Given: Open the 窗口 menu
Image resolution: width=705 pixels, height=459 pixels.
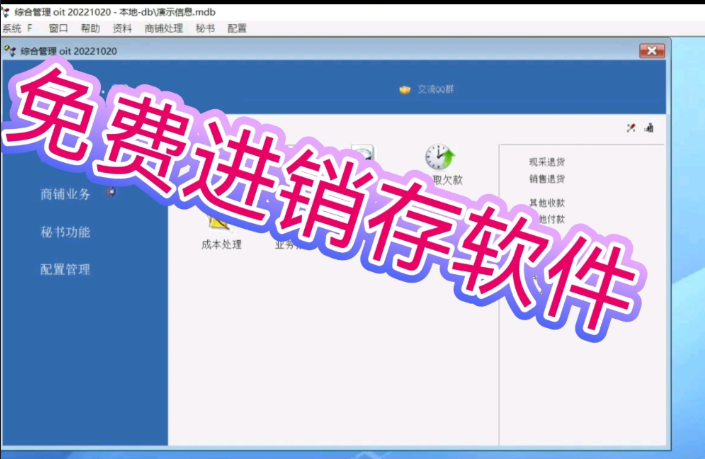Looking at the screenshot, I should 58,29.
